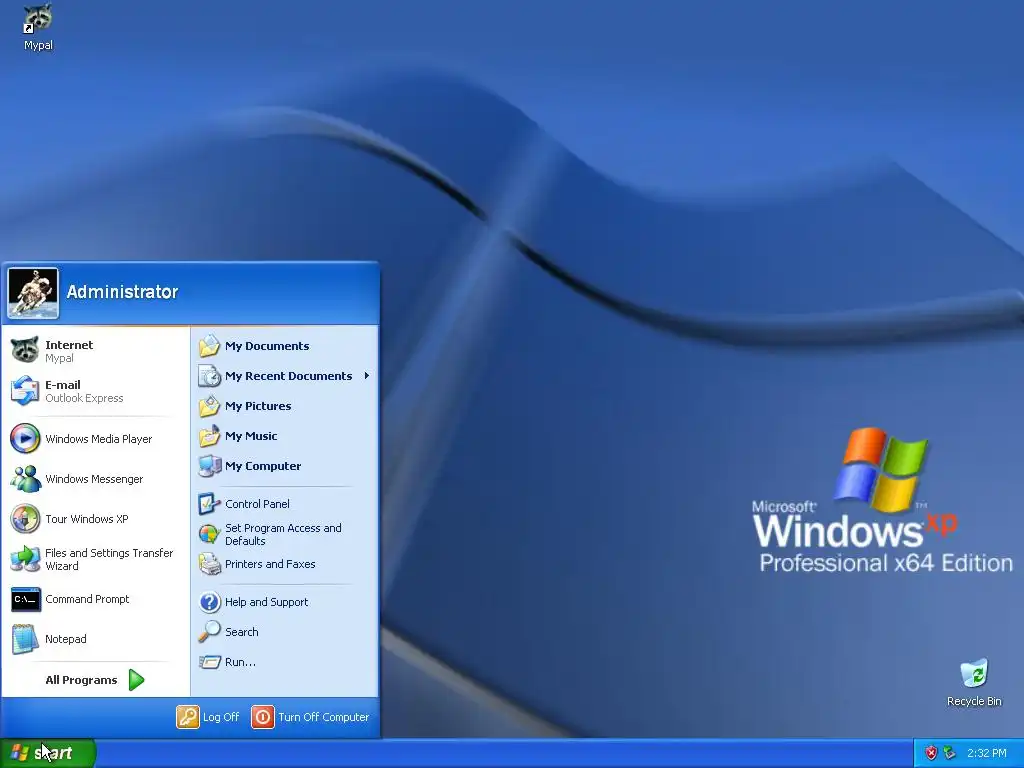Click the Mypal subtitle under Internet
Screen dimensions: 1024x768
tap(59, 358)
